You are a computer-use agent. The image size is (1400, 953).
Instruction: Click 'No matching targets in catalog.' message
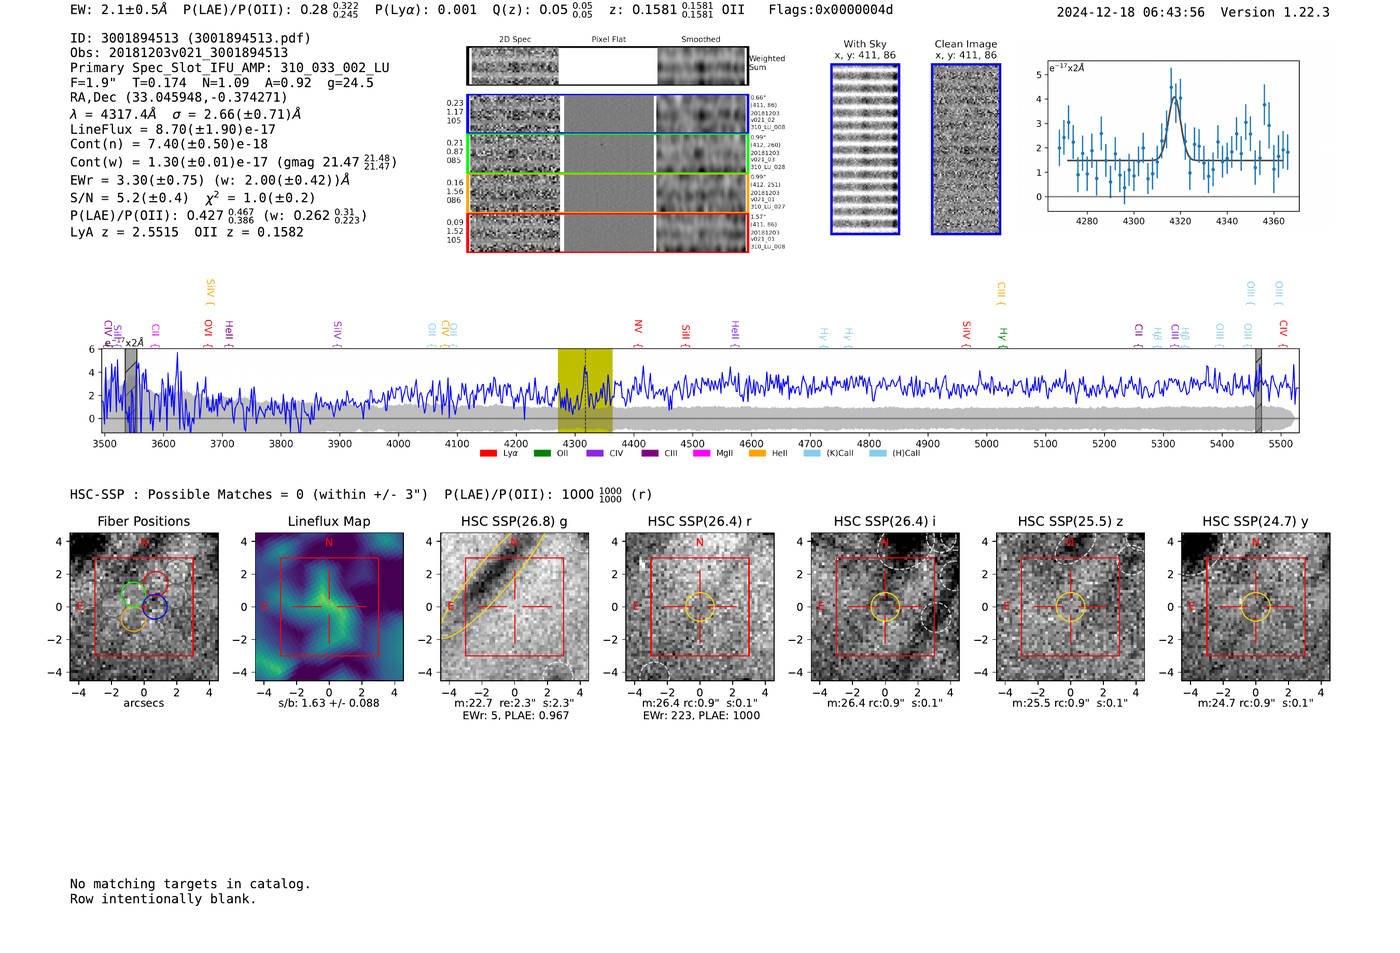[x=190, y=884]
